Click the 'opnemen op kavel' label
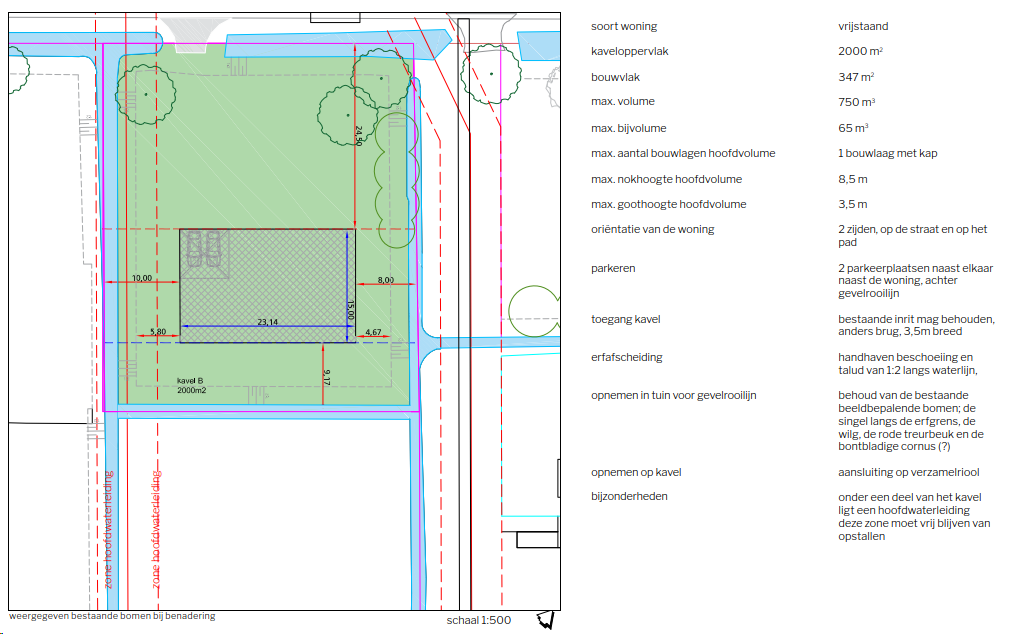 coord(636,473)
